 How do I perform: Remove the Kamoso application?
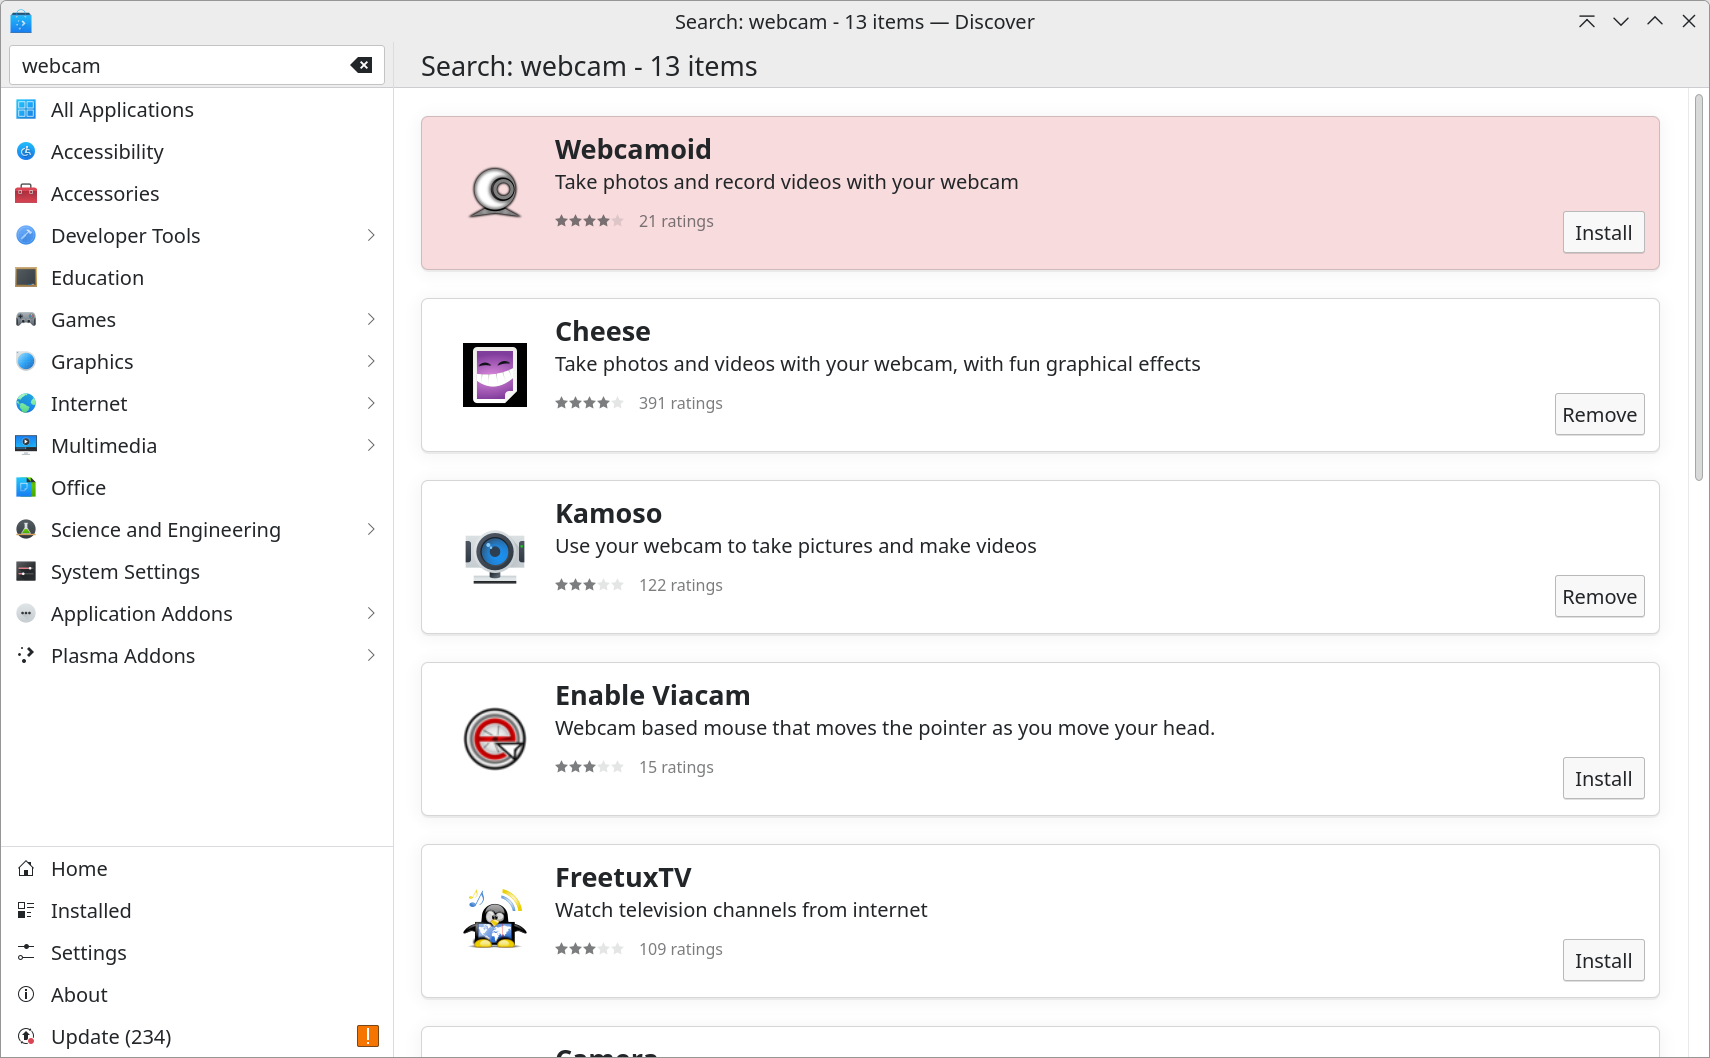click(1599, 596)
